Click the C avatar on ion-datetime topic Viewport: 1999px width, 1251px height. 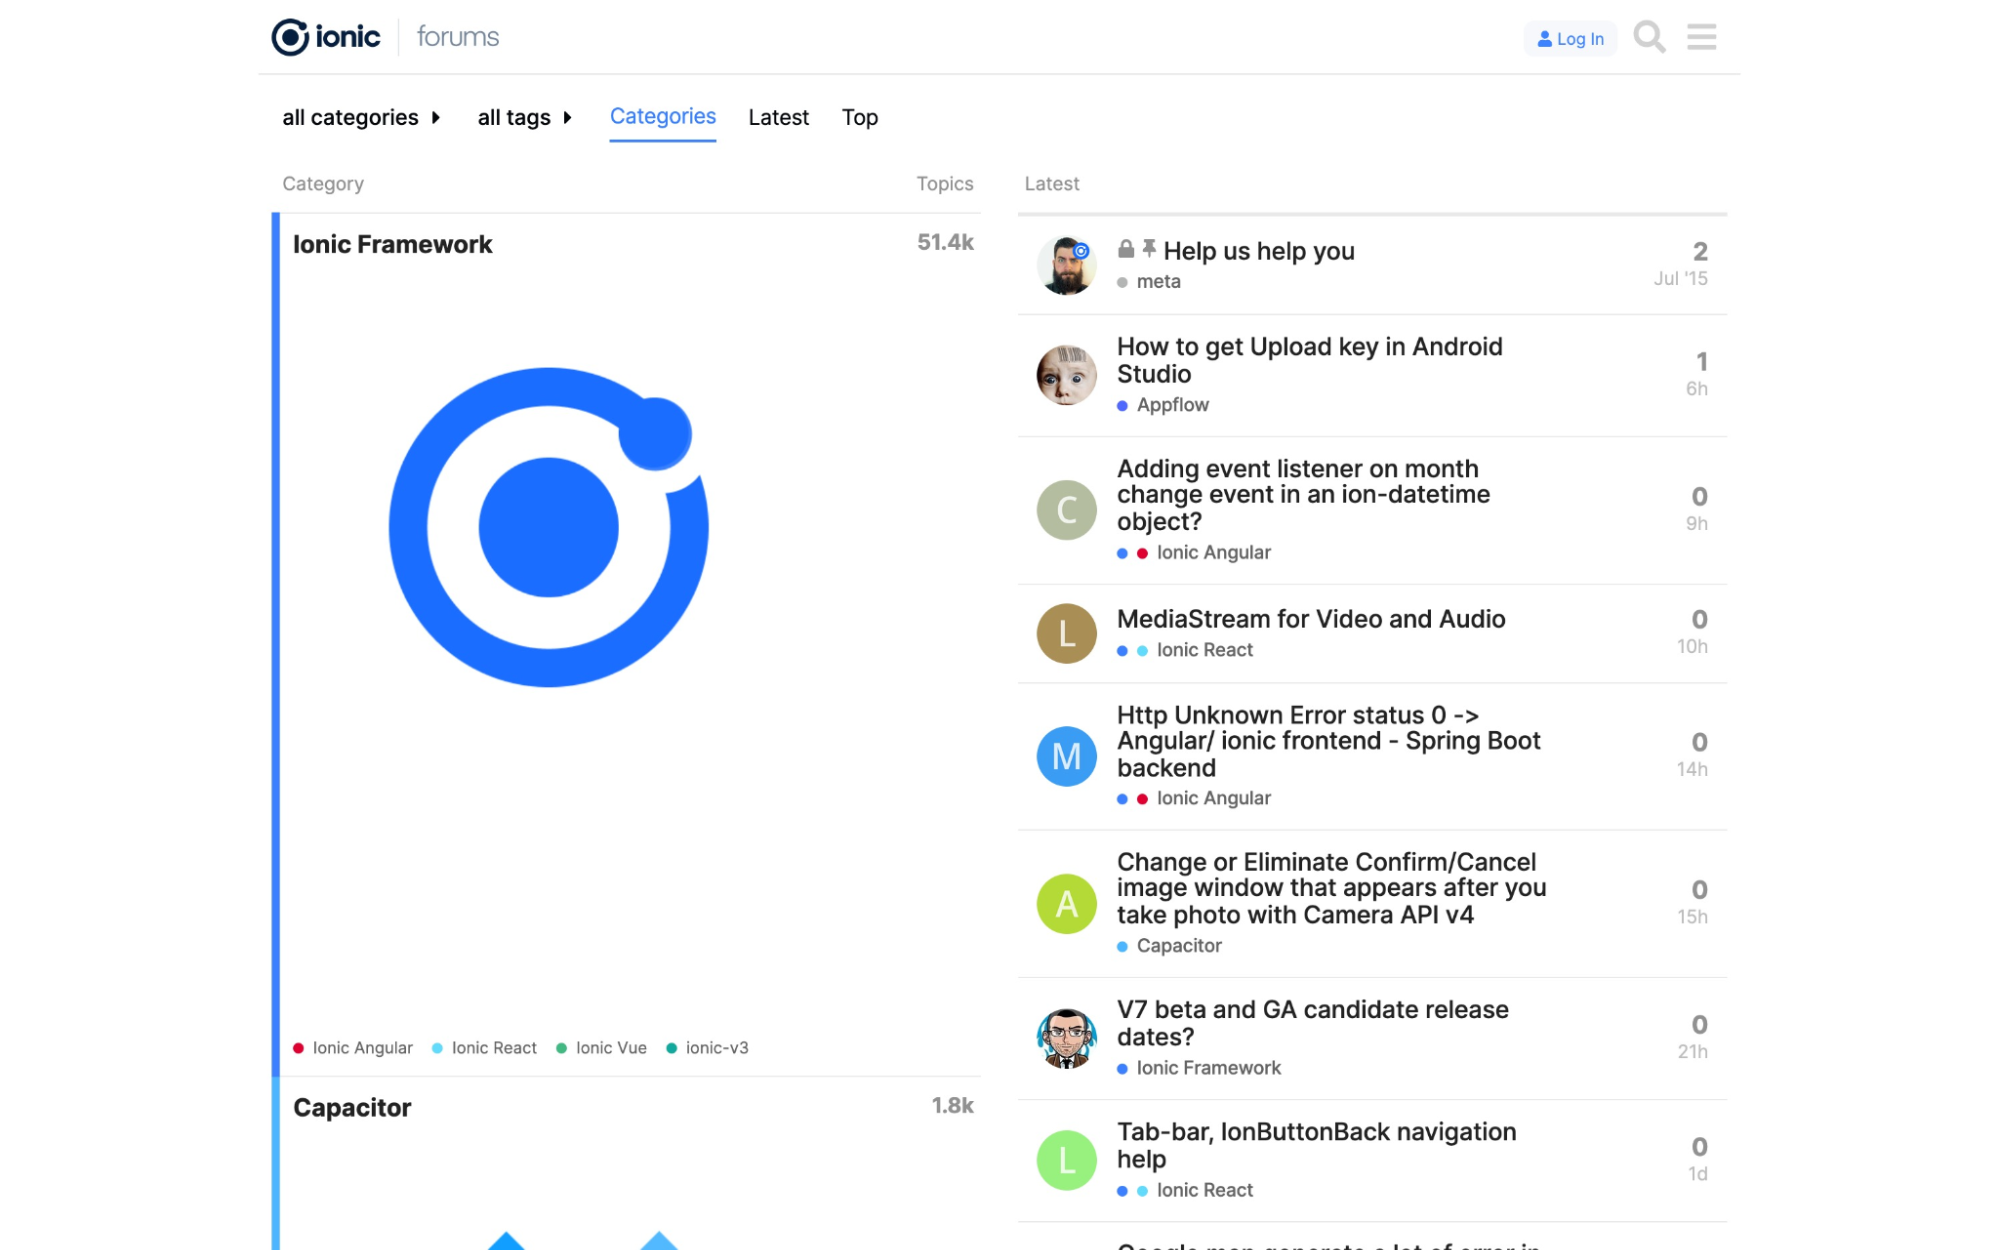click(x=1066, y=510)
